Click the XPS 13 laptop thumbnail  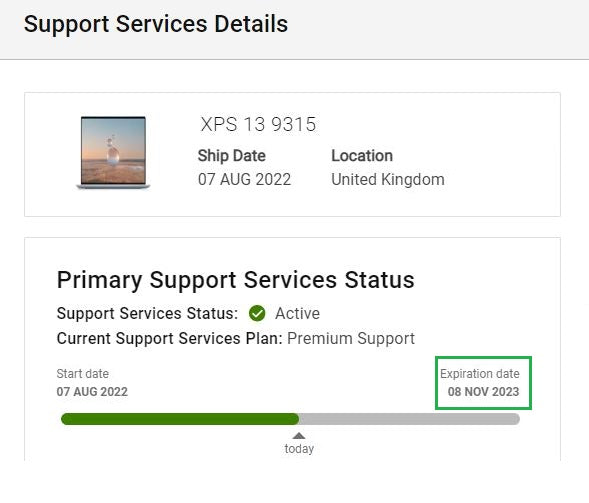pyautogui.click(x=113, y=152)
